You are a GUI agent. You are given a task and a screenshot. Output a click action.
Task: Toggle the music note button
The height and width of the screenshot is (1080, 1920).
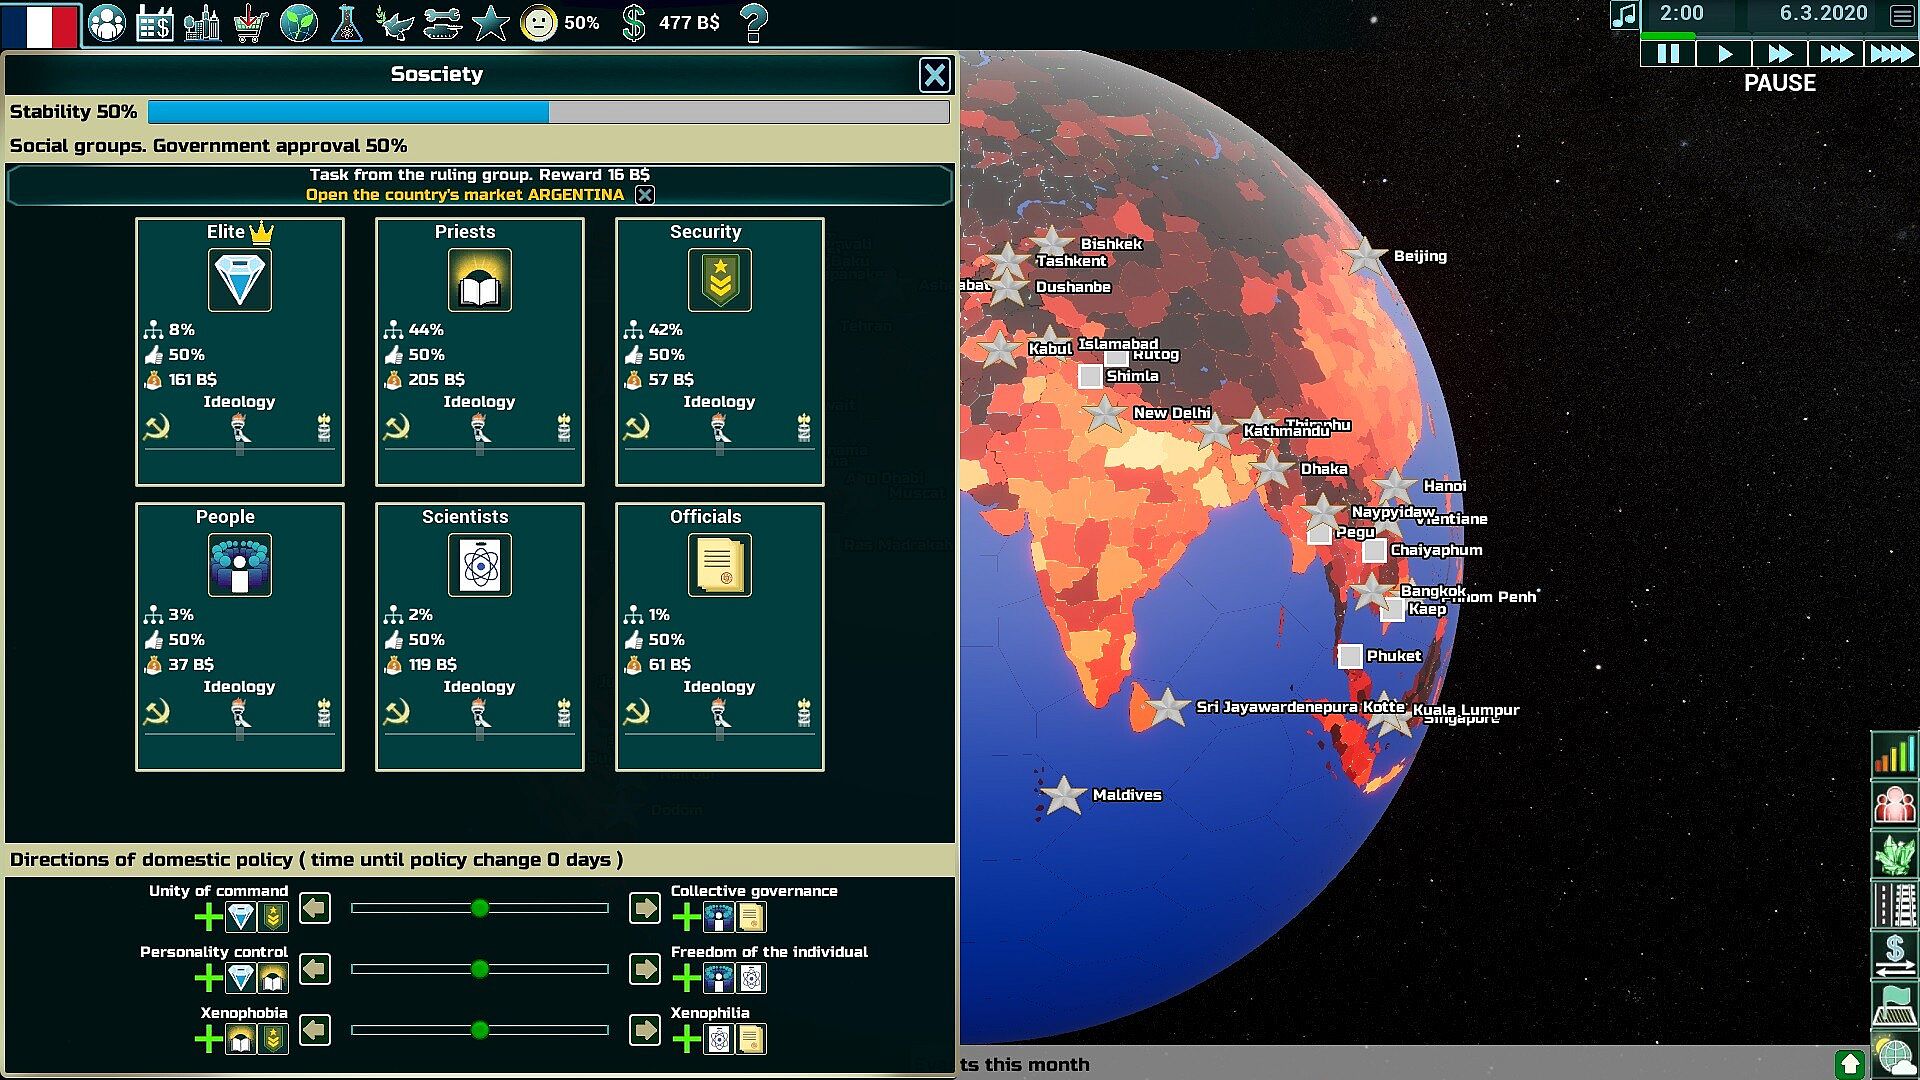point(1624,15)
